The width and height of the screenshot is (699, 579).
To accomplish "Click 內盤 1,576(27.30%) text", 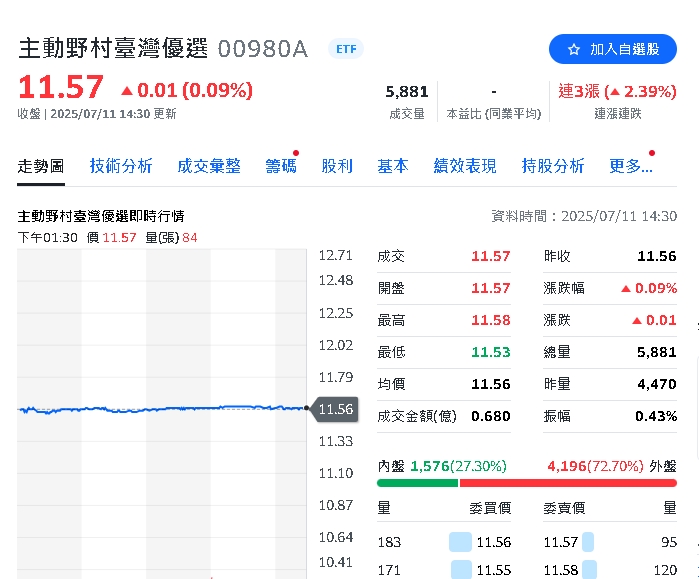I will [x=442, y=466].
